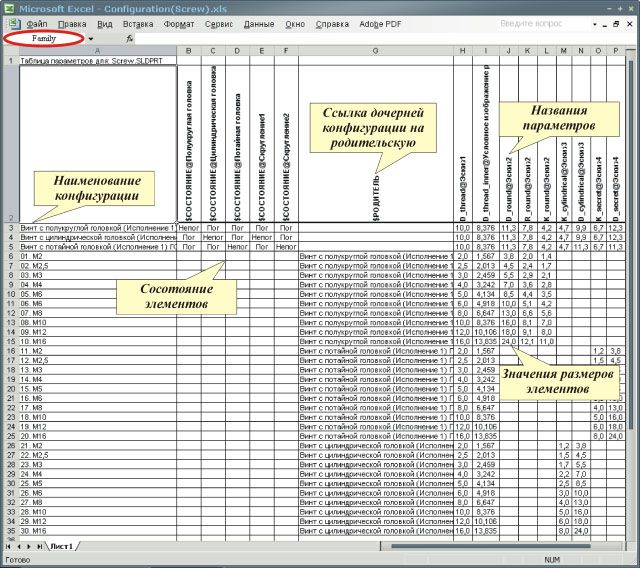Click 'Винт с потайной головкой' cell in row 5
Viewport: 640px width, 568px height.
tap(98, 247)
